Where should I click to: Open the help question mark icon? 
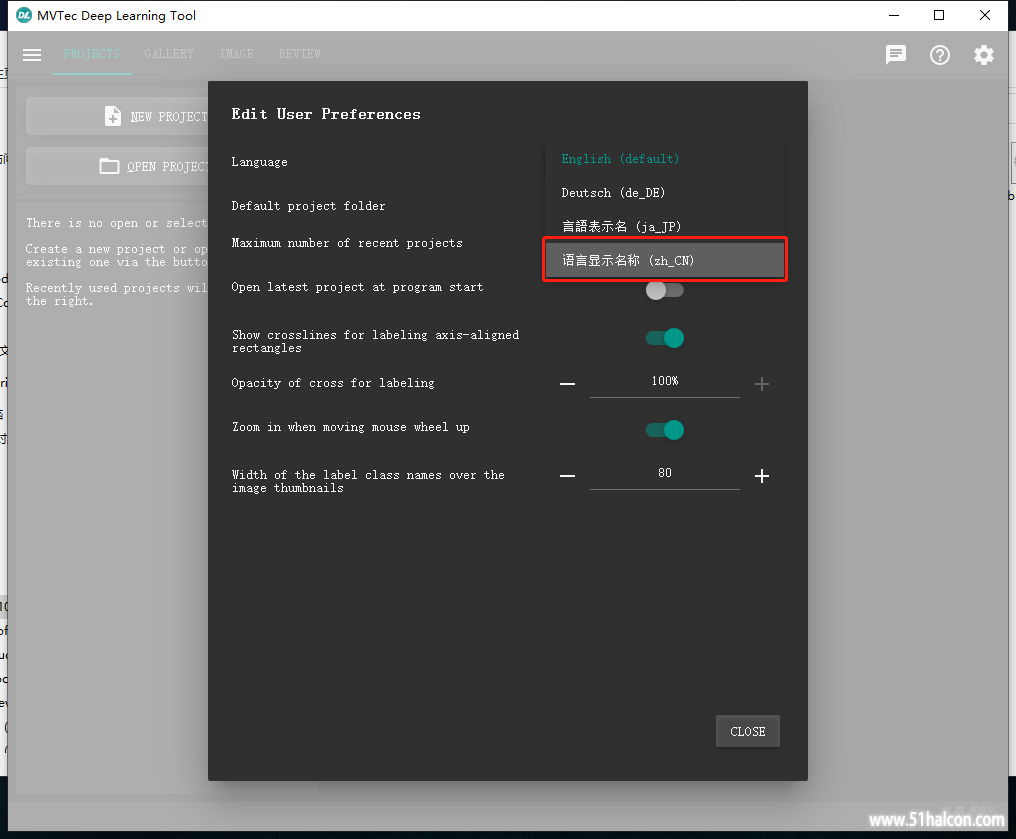click(x=940, y=55)
